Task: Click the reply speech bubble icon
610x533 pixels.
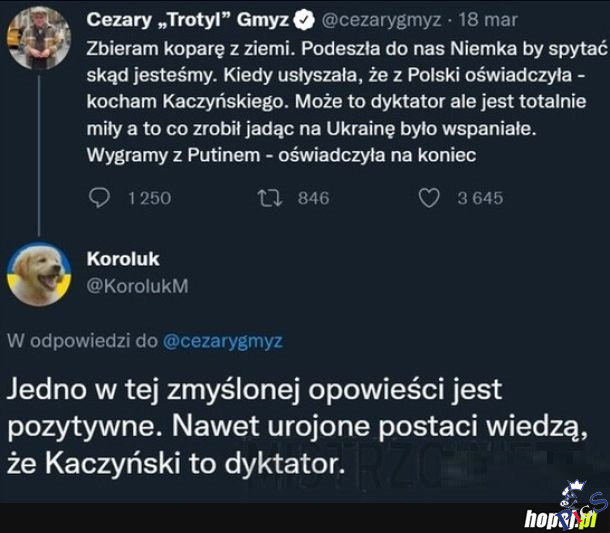Action: click(x=99, y=198)
